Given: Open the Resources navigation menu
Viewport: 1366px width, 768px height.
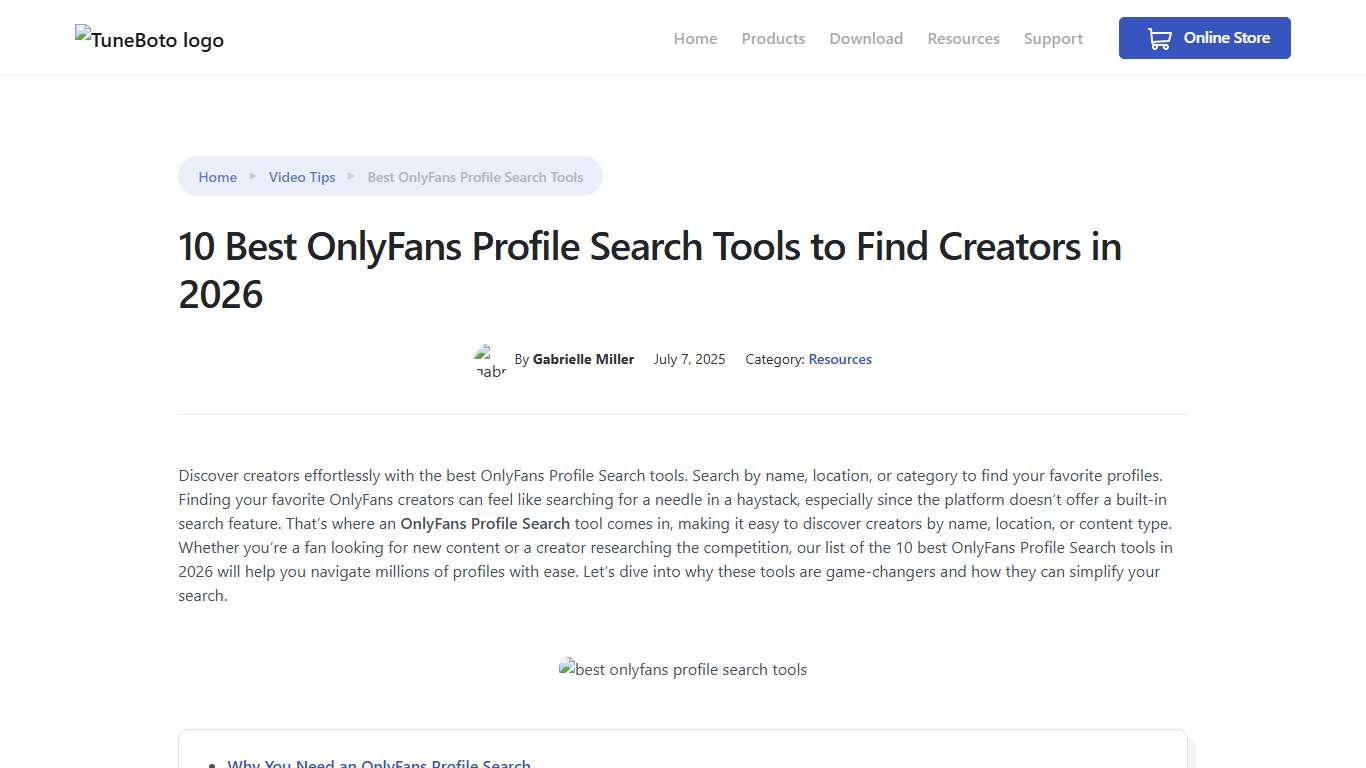Looking at the screenshot, I should point(963,38).
